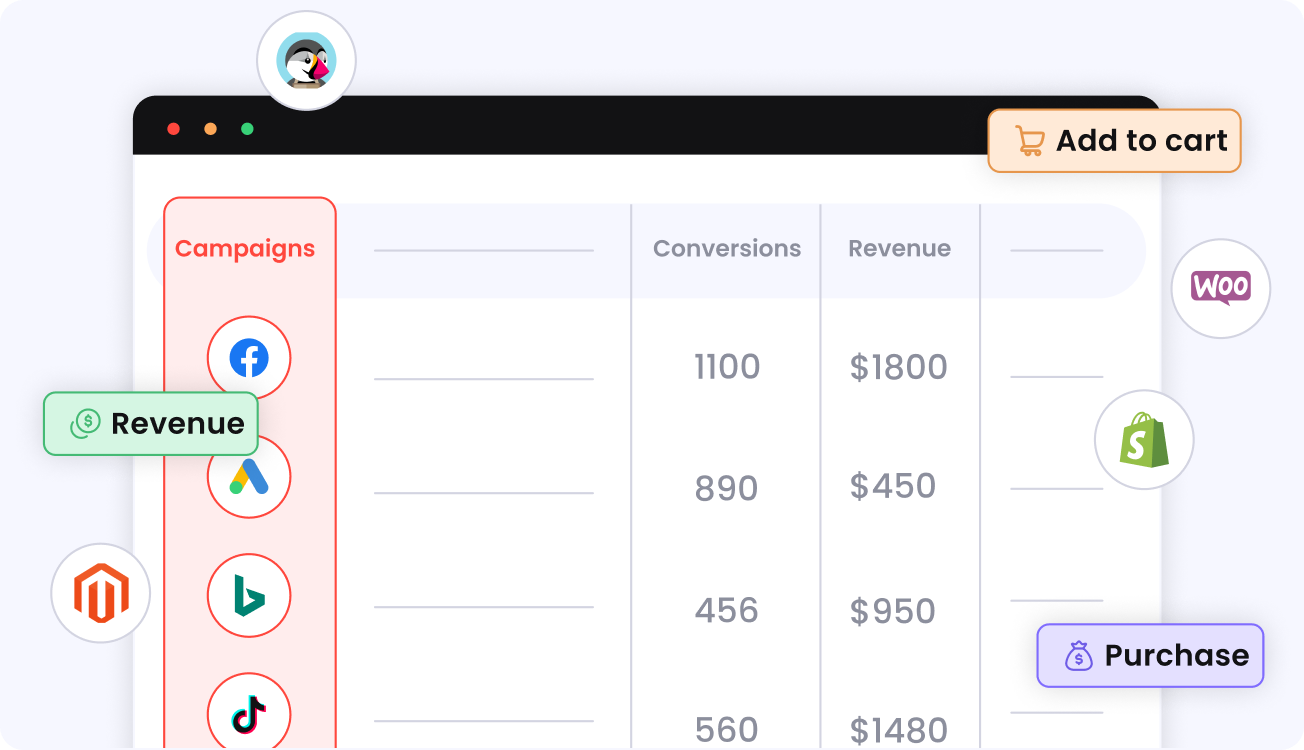The width and height of the screenshot is (1304, 750).
Task: Click the money bag Purchase icon
Action: tap(1079, 656)
